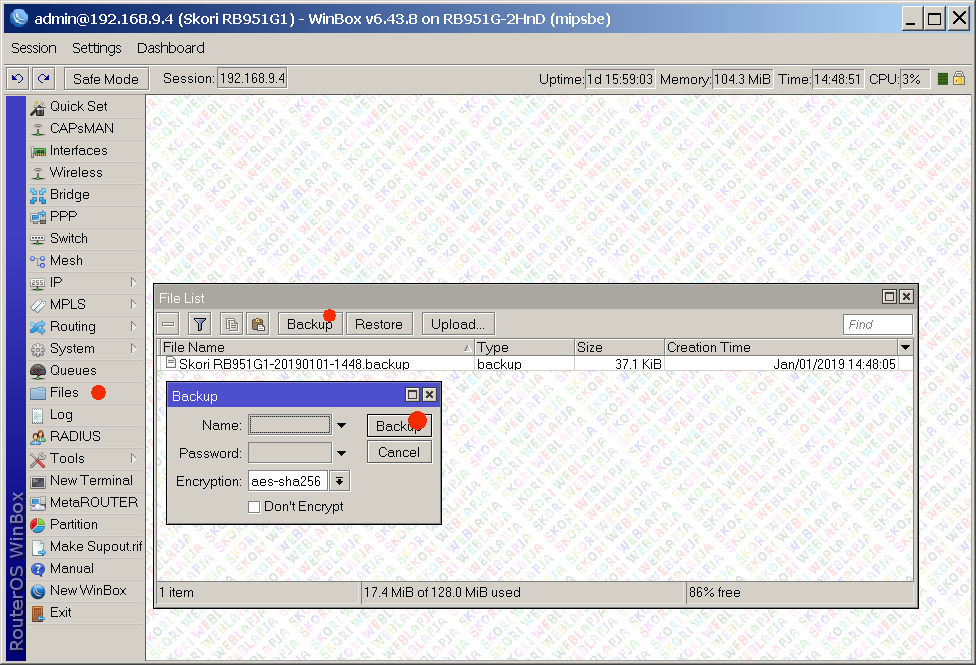Click the Undo arrow icon
The image size is (976, 665).
click(x=17, y=79)
